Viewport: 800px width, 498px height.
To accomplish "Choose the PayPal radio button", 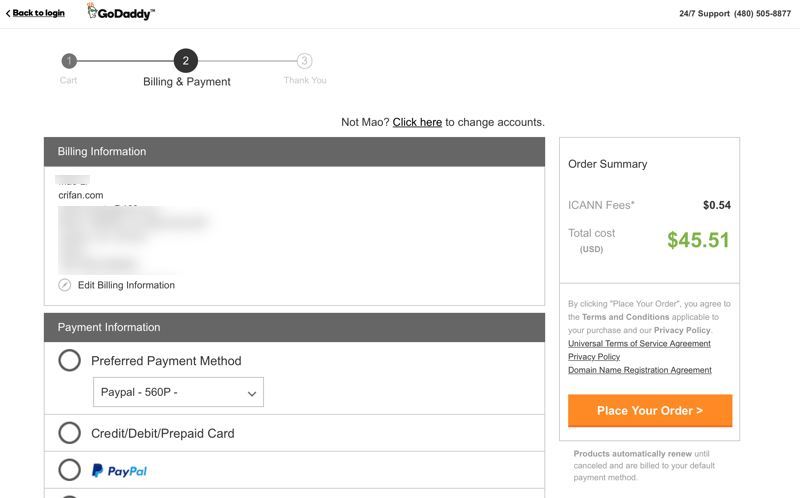I will click(69, 470).
